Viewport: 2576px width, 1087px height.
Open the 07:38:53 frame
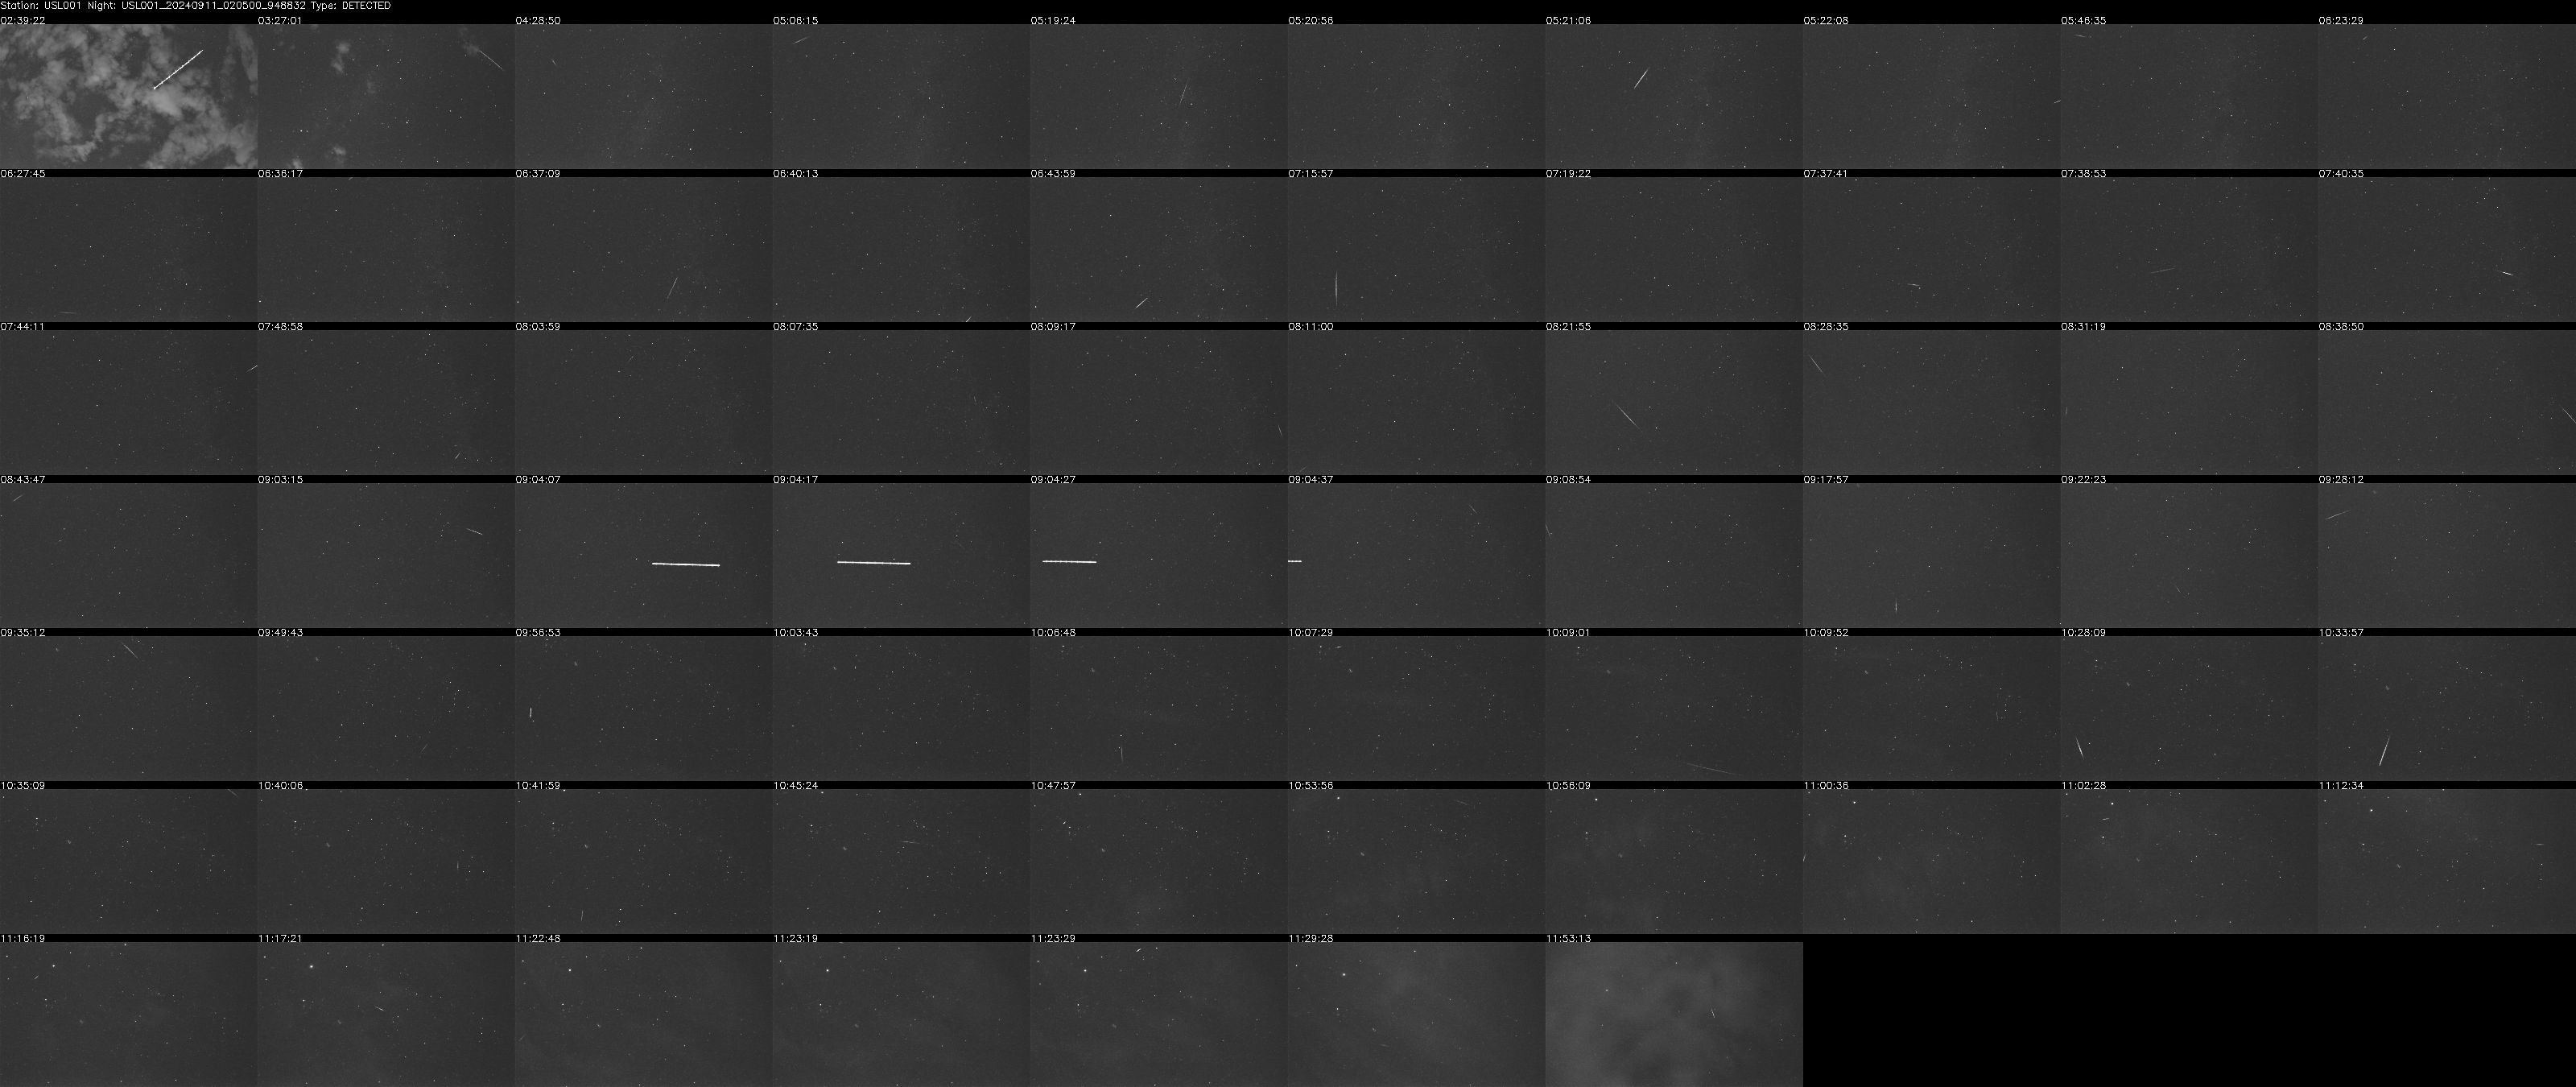tap(2189, 249)
